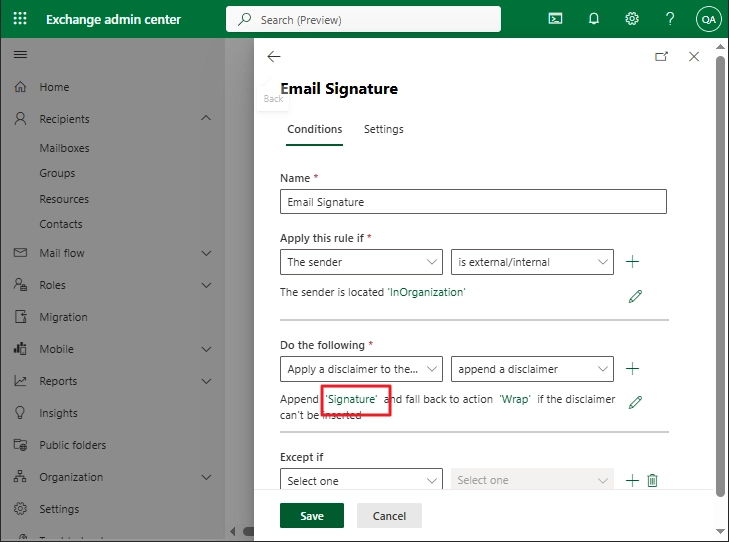Image resolution: width=729 pixels, height=542 pixels.
Task: Open the notifications bell
Action: coord(594,19)
